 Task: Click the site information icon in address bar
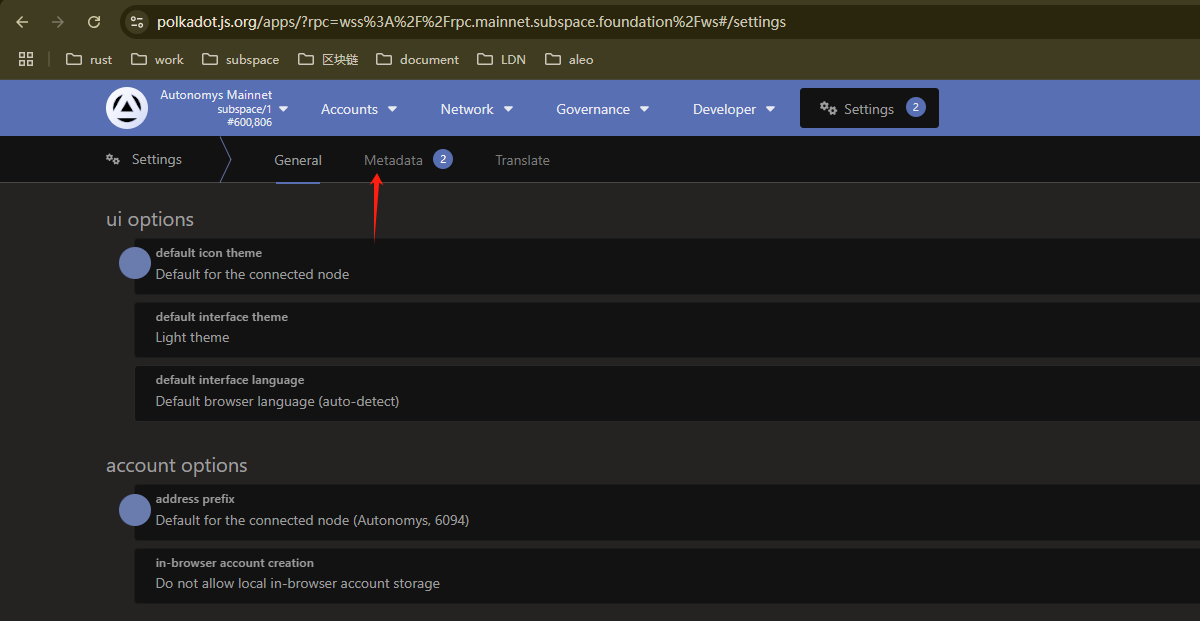(138, 22)
